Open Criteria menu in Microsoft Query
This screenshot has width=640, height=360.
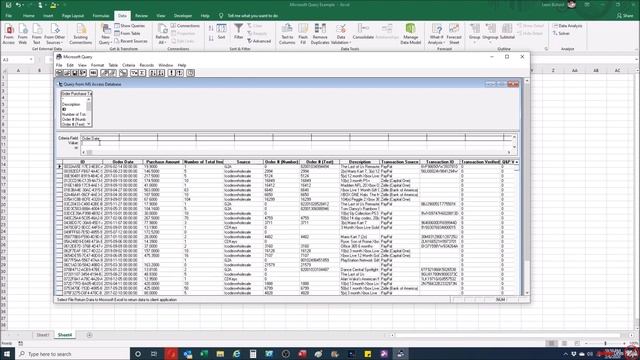tap(129, 65)
